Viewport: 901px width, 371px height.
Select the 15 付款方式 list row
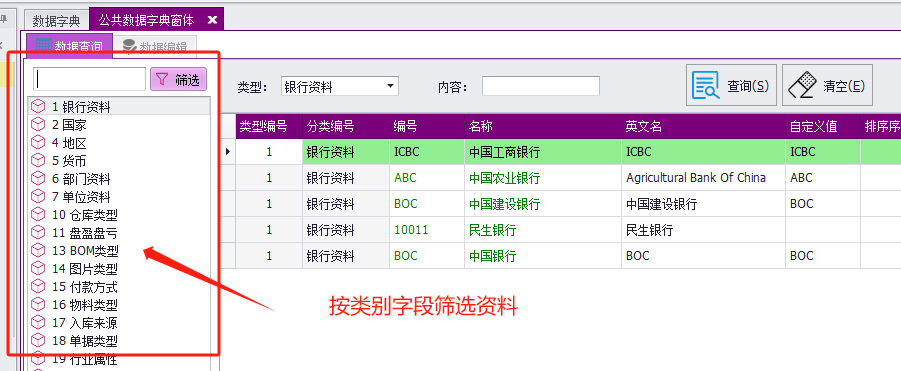click(x=119, y=287)
